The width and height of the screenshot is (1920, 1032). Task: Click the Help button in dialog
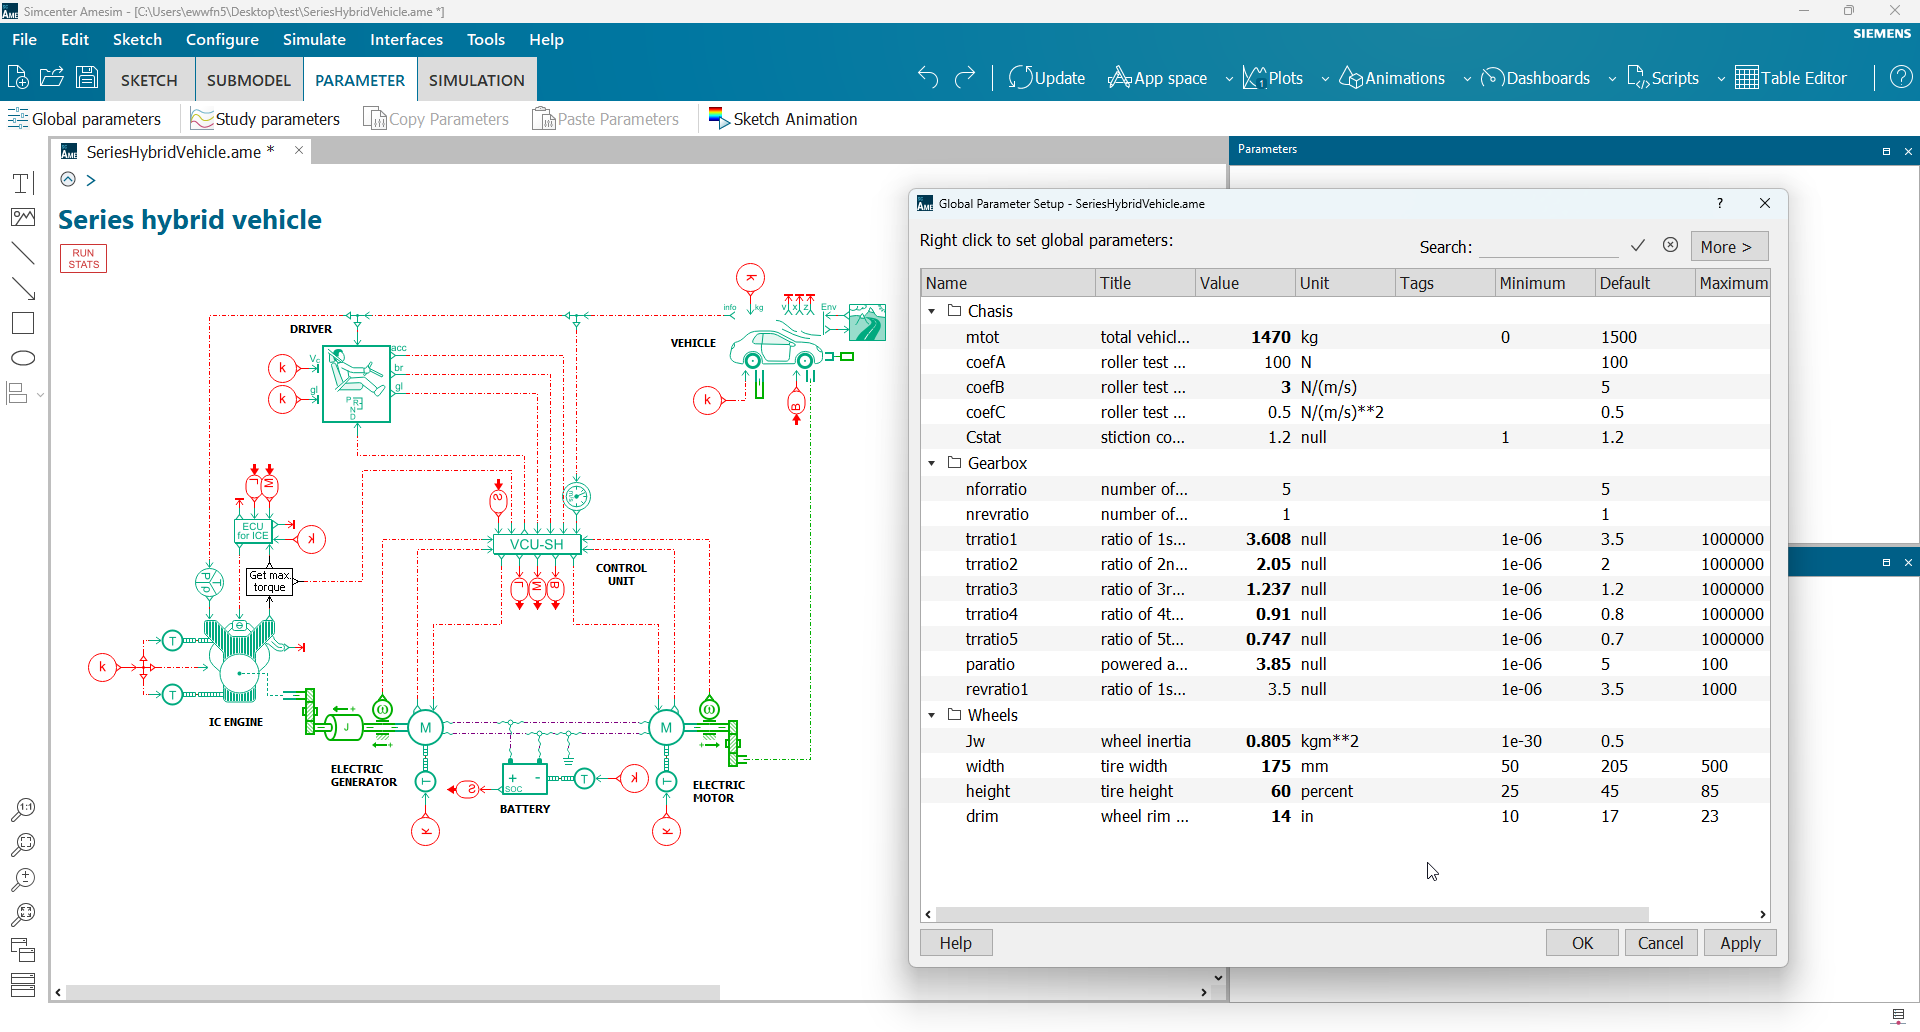pos(956,943)
